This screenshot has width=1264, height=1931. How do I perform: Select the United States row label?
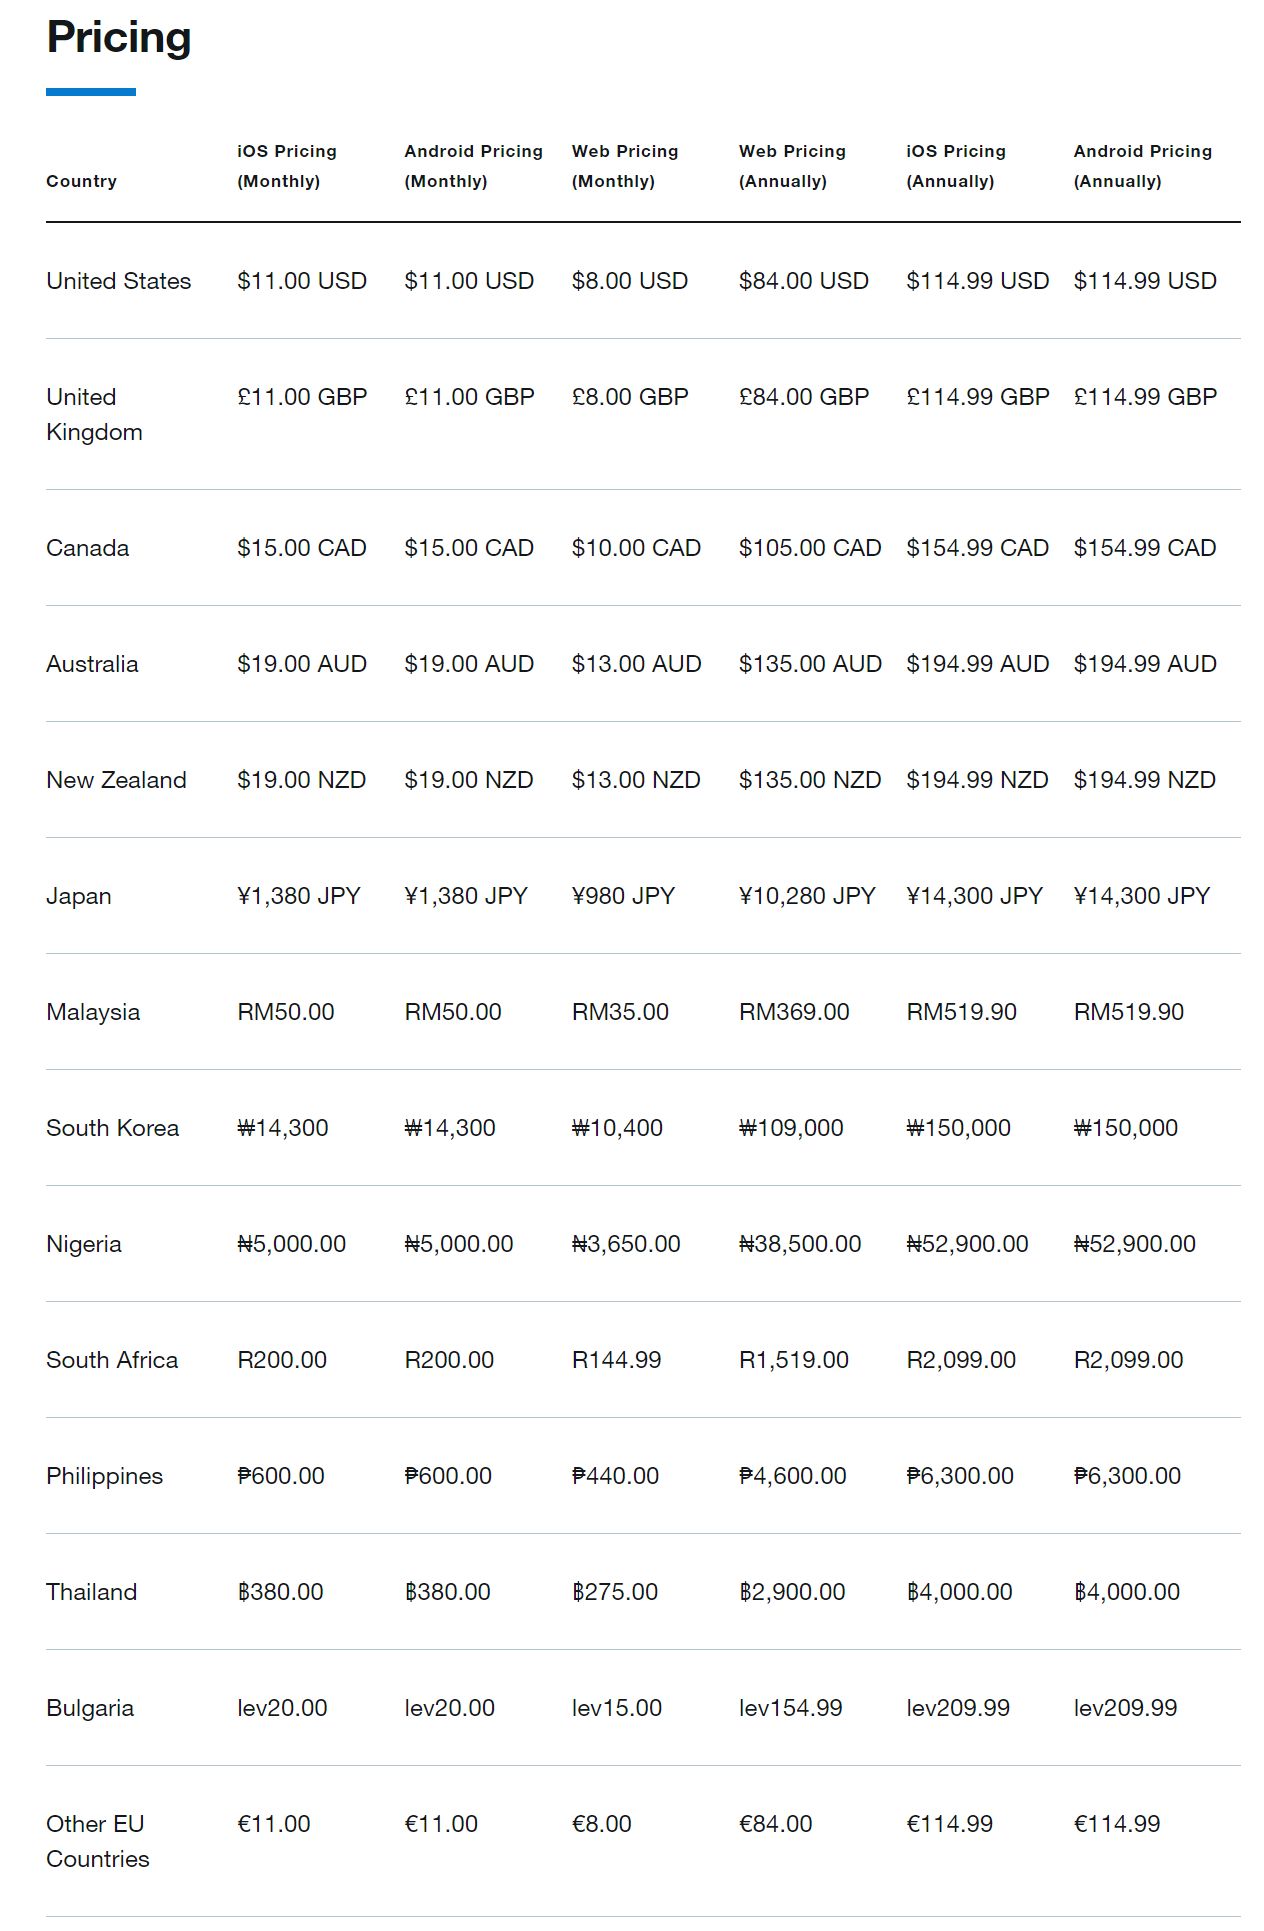coord(119,281)
